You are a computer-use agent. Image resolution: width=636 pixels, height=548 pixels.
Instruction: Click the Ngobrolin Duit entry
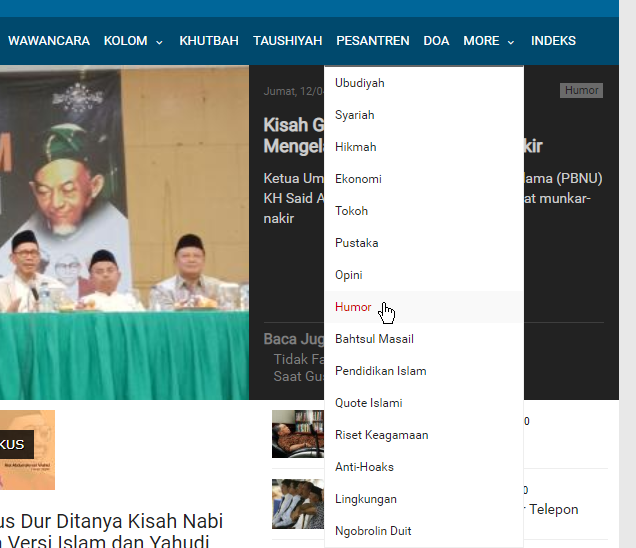click(x=373, y=531)
